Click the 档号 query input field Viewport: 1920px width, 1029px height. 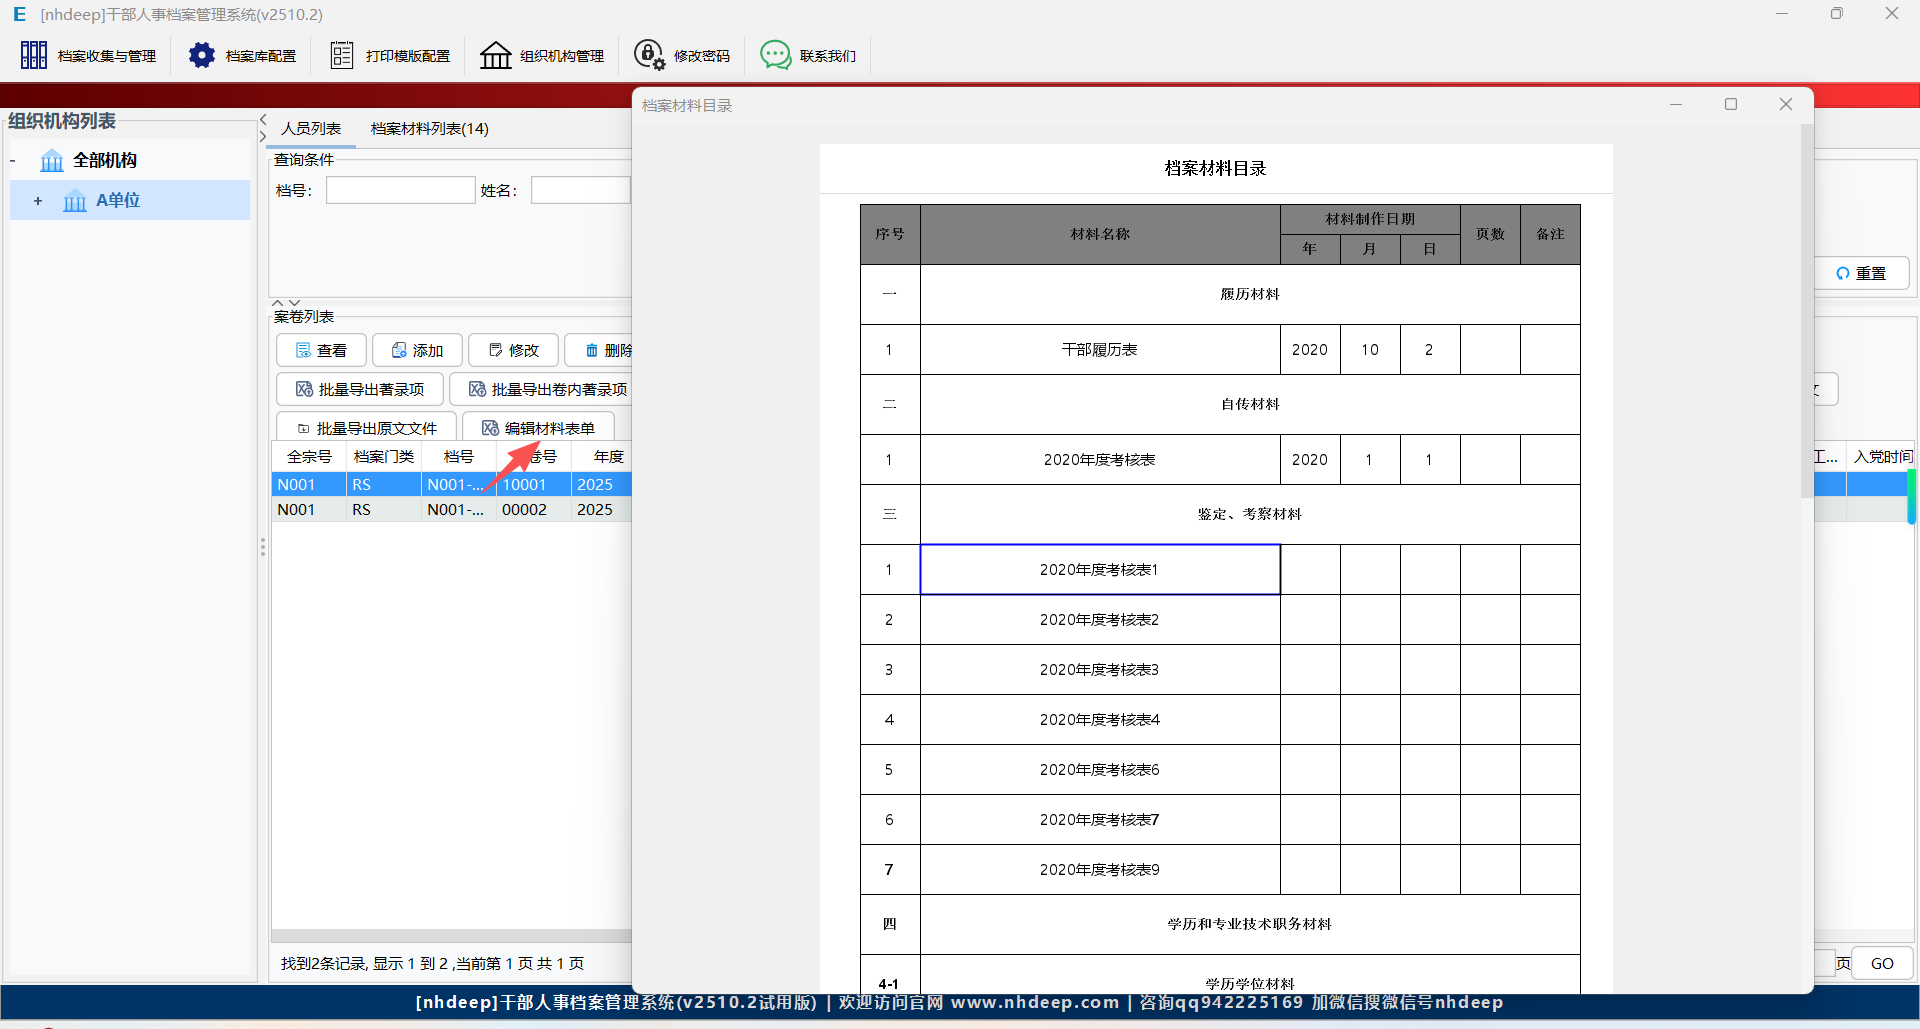click(400, 190)
